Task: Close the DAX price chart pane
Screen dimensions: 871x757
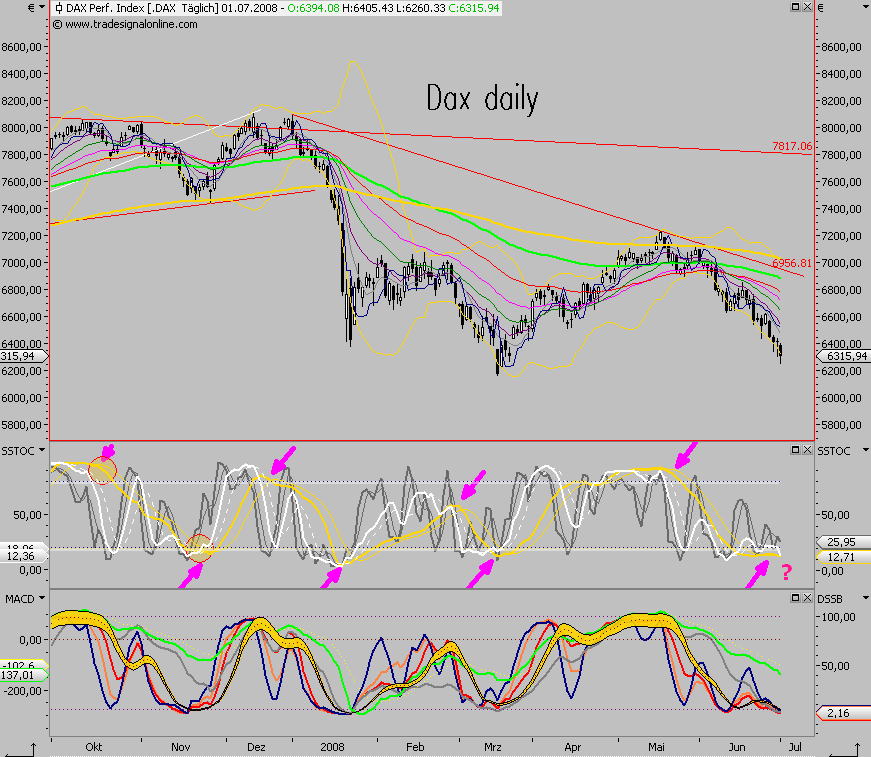Action: 807,7
